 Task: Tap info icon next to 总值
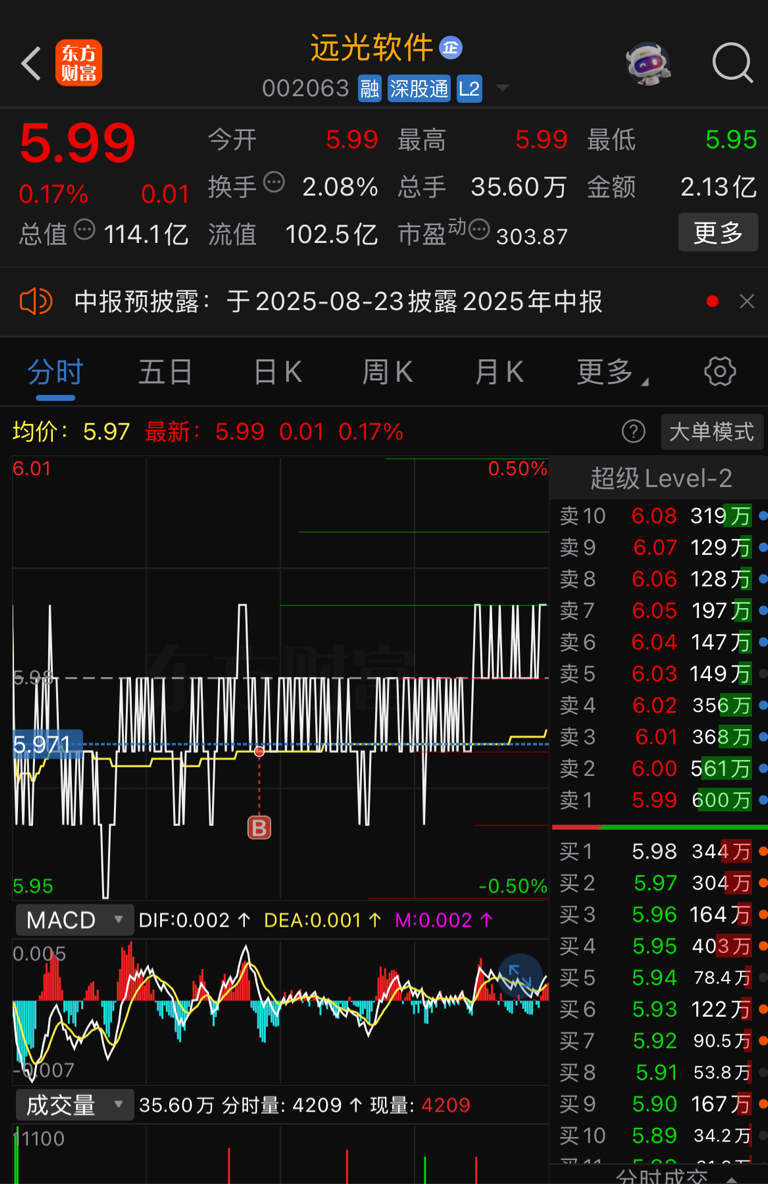click(x=85, y=229)
